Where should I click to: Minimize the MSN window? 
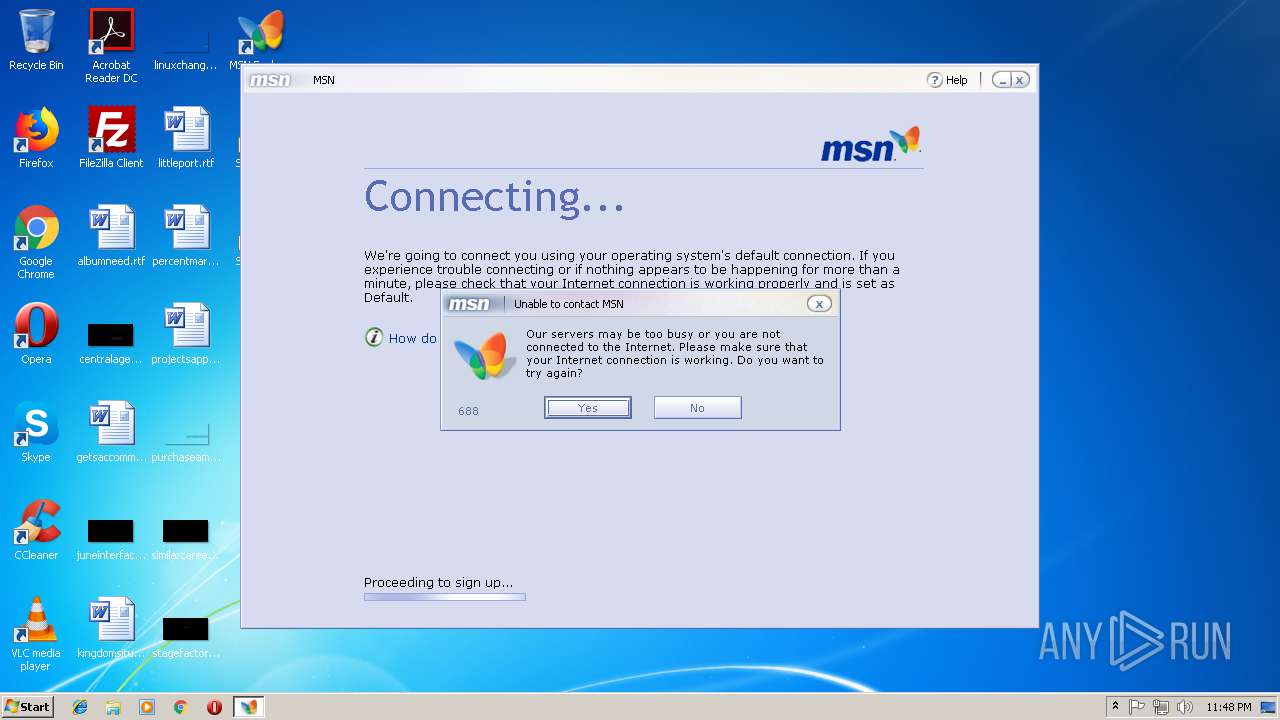(1001, 80)
